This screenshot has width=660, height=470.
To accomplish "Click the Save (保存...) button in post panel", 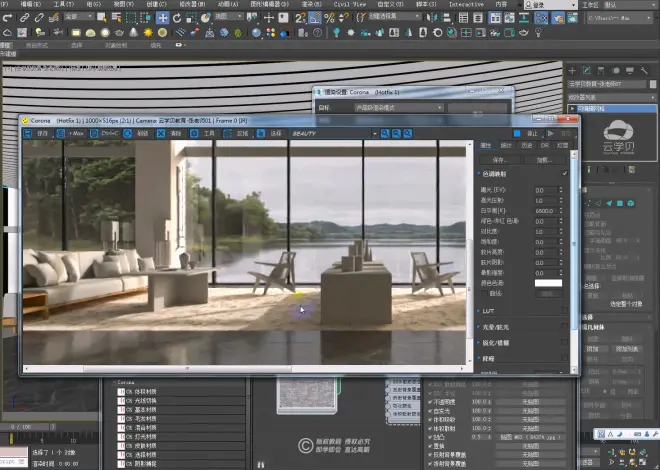I will coord(493,159).
